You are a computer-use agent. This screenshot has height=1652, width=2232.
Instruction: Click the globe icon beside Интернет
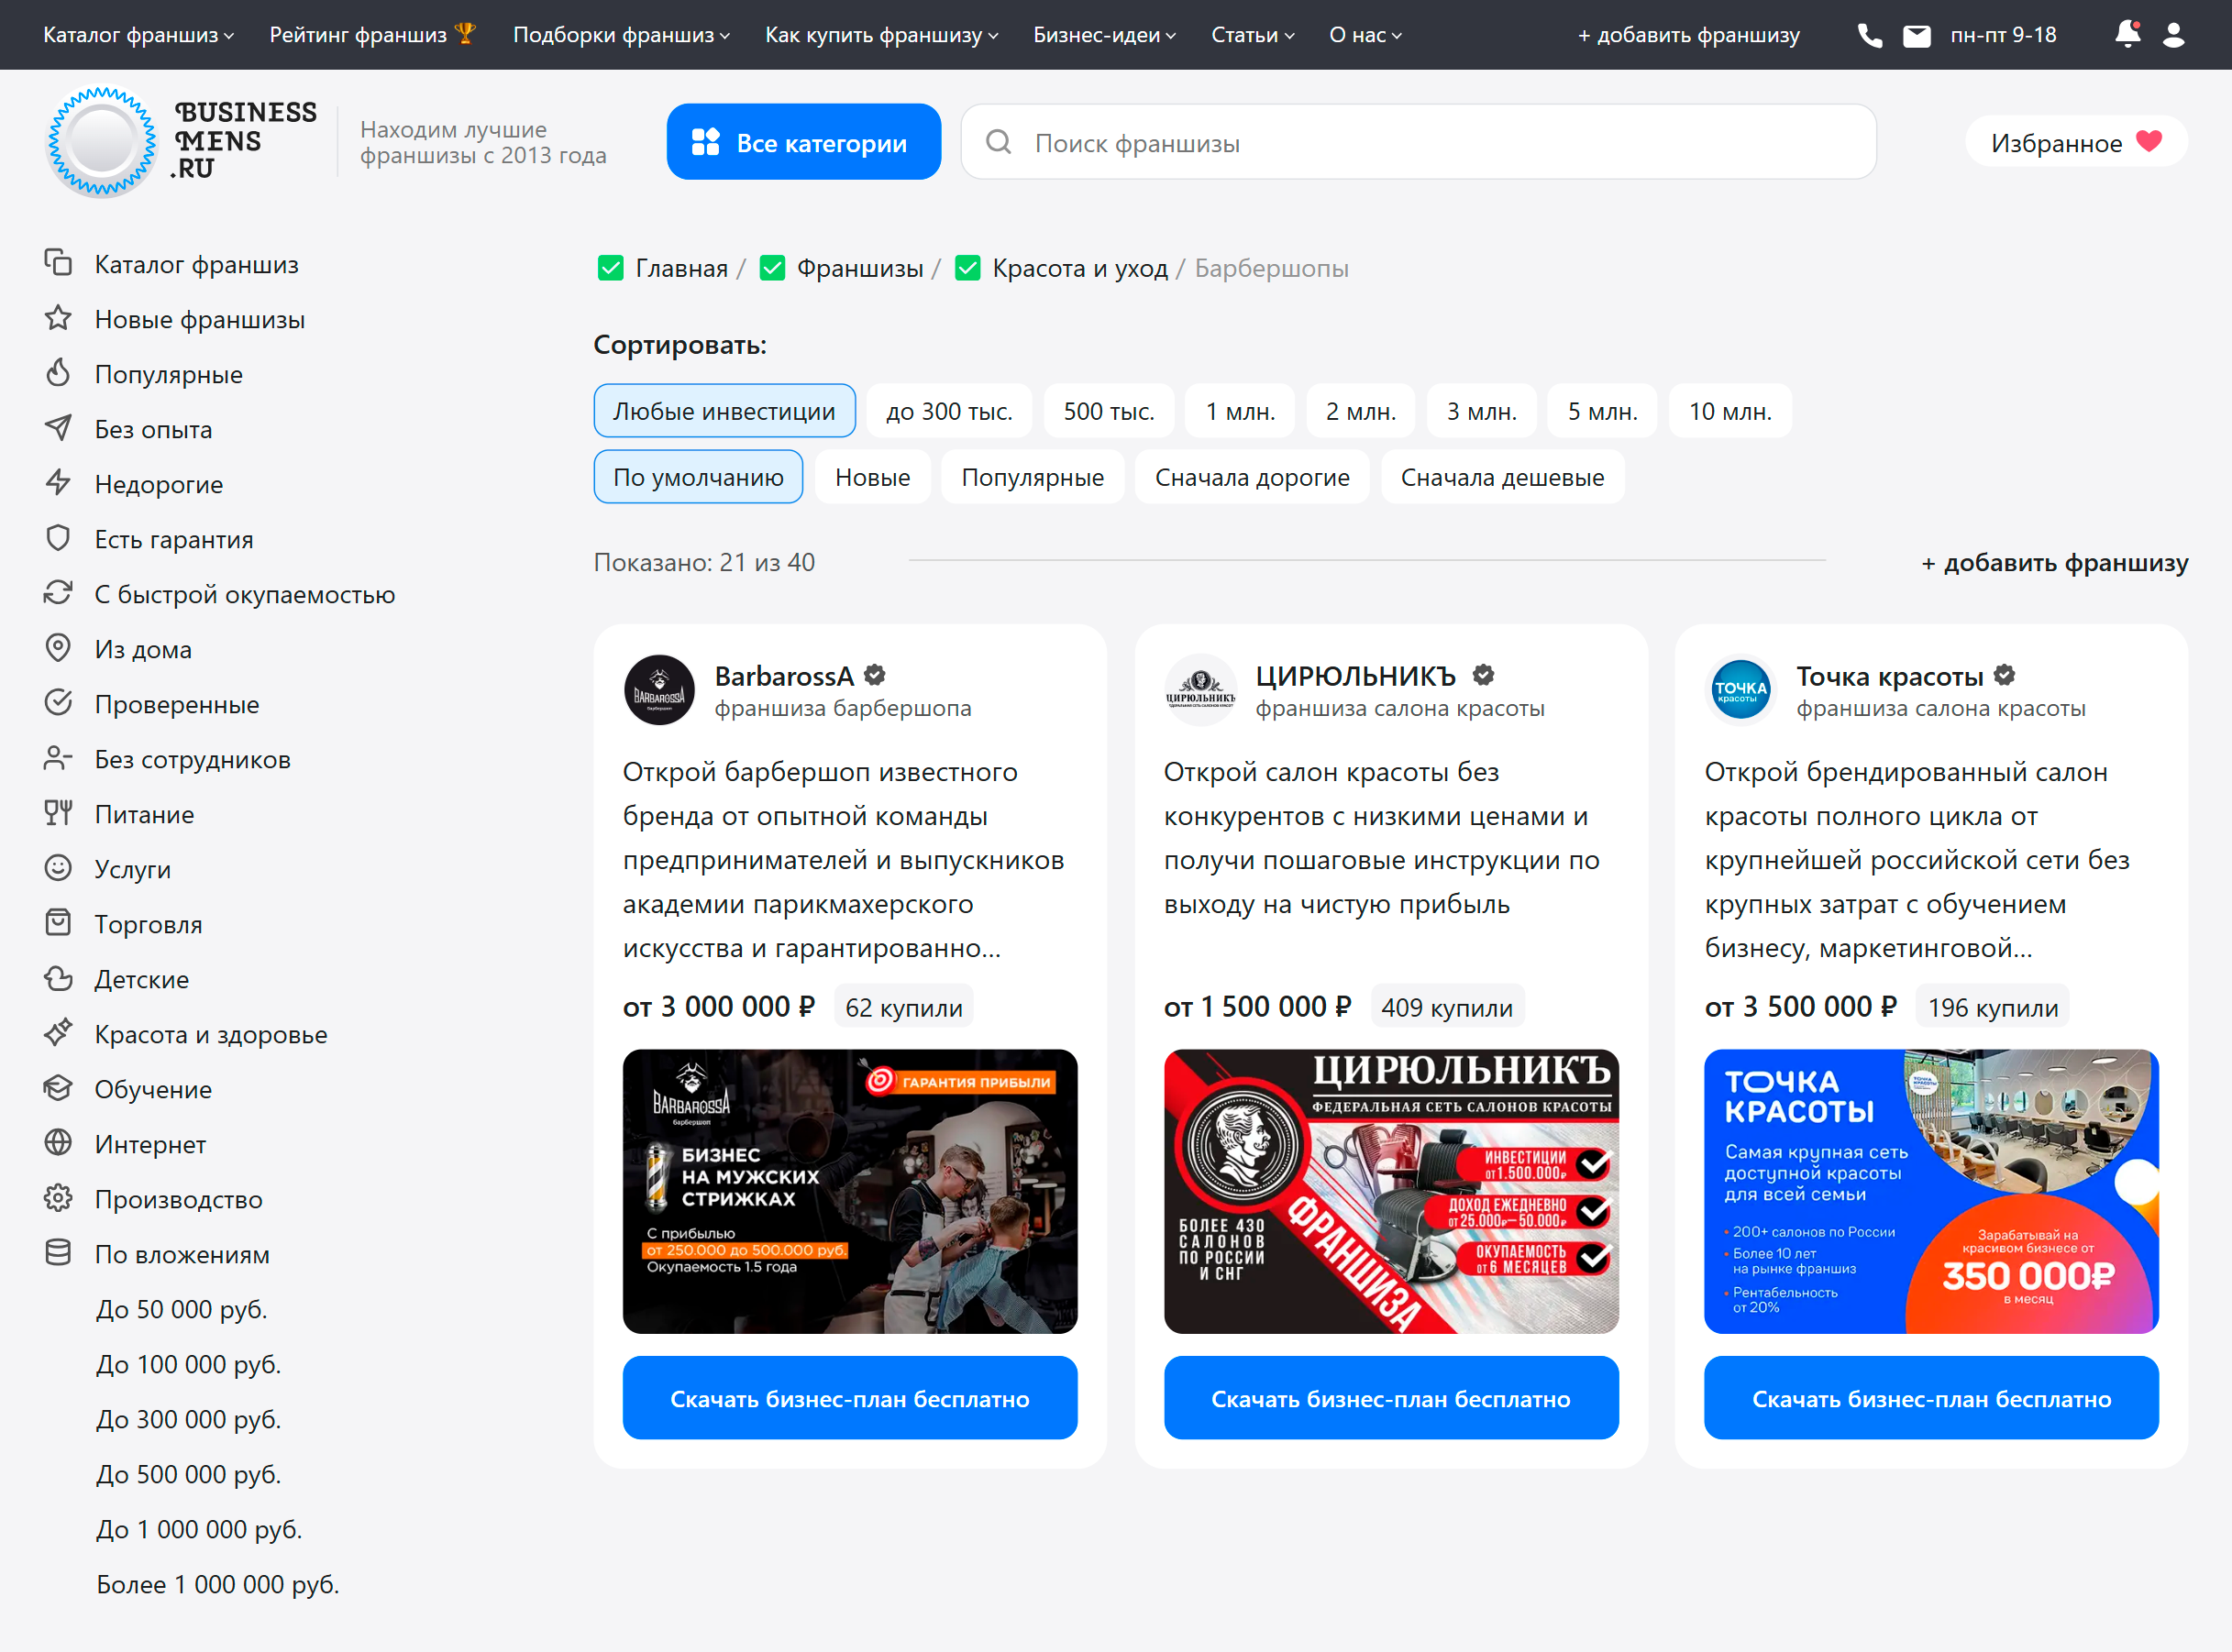(x=58, y=1143)
